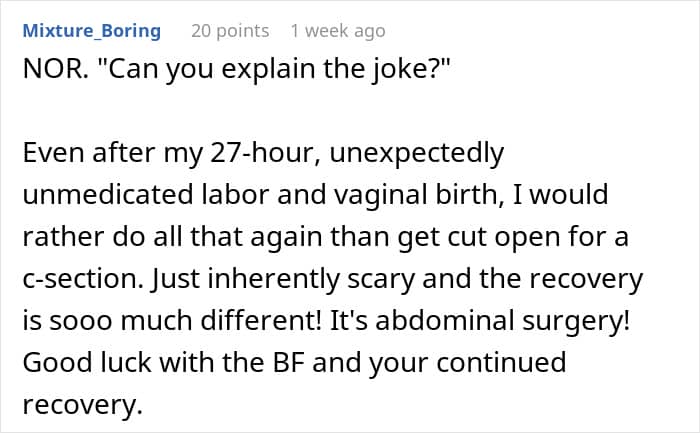The width and height of the screenshot is (700, 433).
Task: Click the word "c-section" in comment
Action: 83,279
